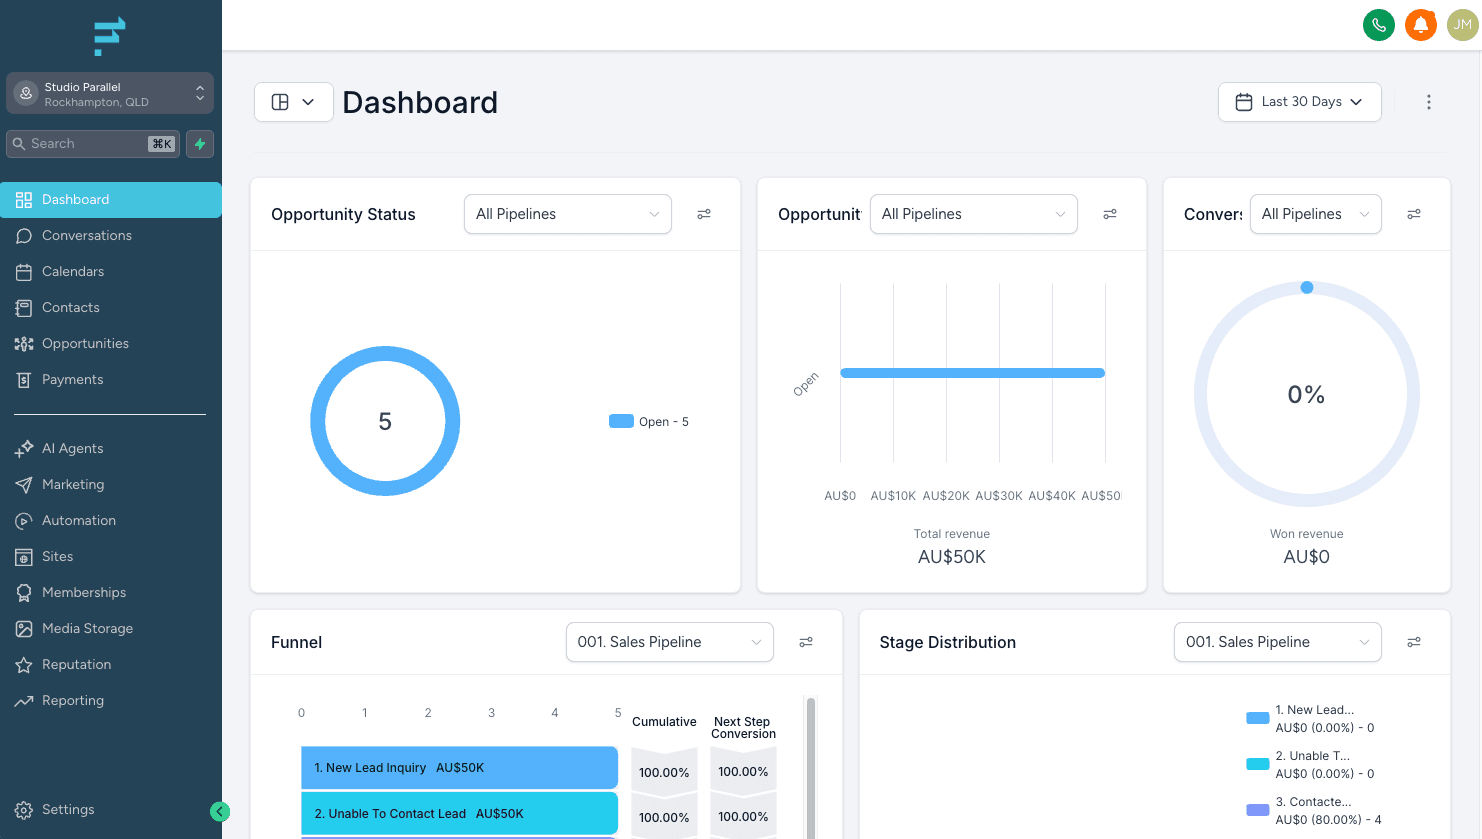The height and width of the screenshot is (839, 1482).
Task: Collapse the sidebar with the green chevron
Action: 220,811
